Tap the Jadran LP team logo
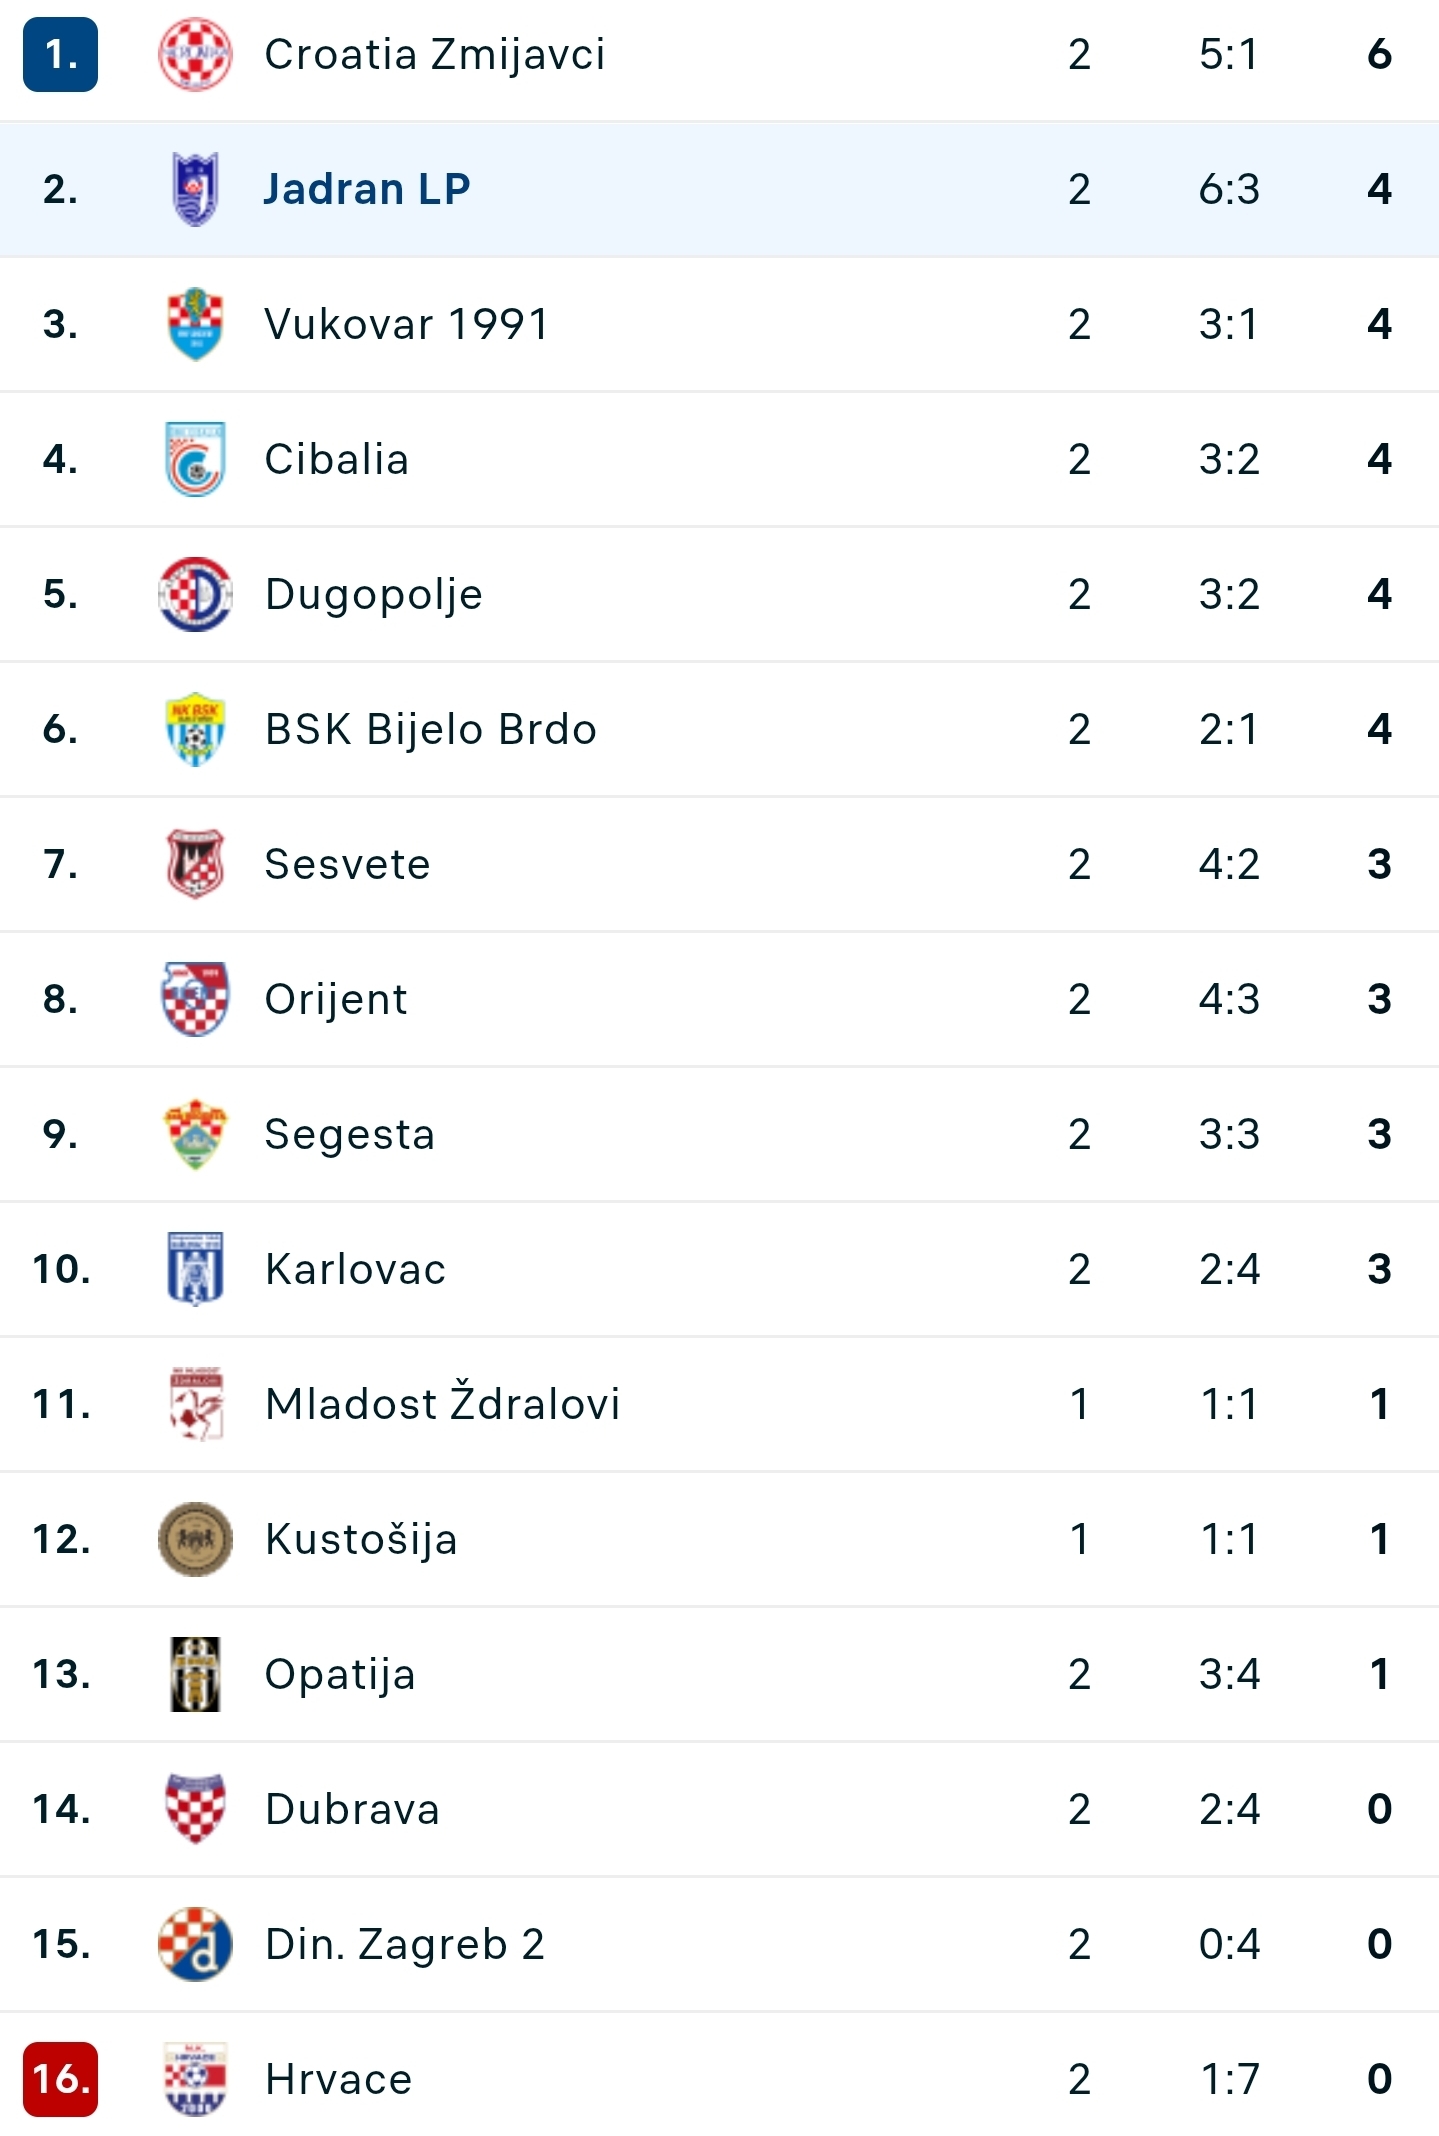This screenshot has width=1439, height=2136. tap(195, 189)
